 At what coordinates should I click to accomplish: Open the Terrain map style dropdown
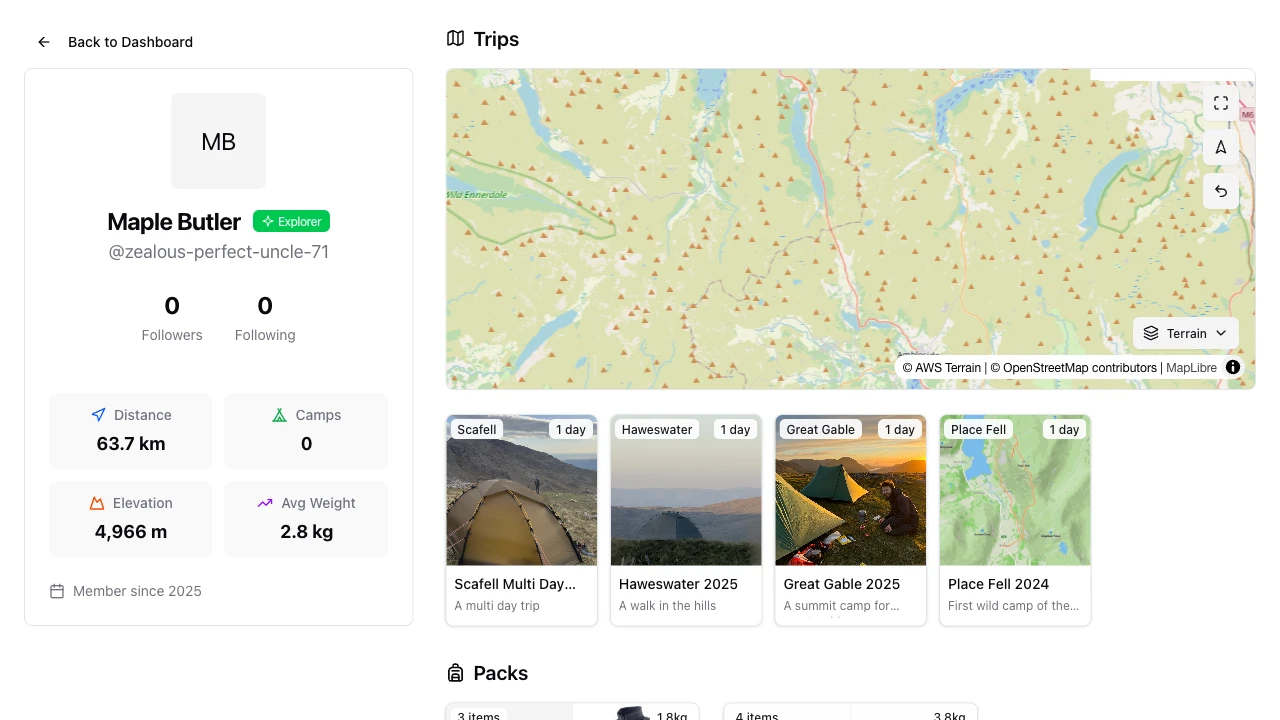click(x=1186, y=333)
